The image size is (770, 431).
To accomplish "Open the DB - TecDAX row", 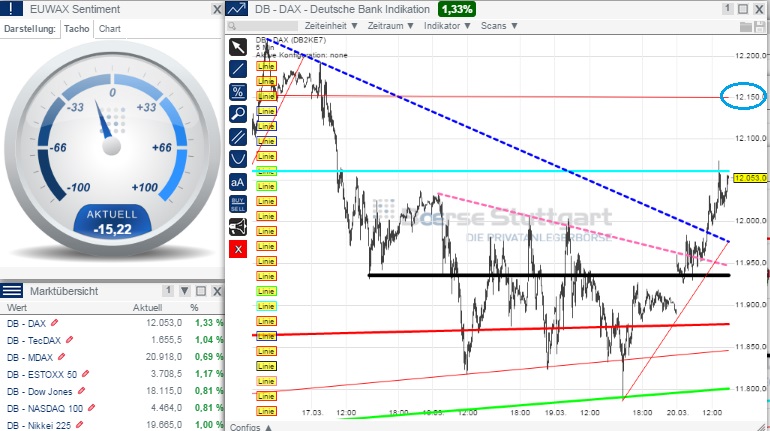I will pyautogui.click(x=112, y=340).
